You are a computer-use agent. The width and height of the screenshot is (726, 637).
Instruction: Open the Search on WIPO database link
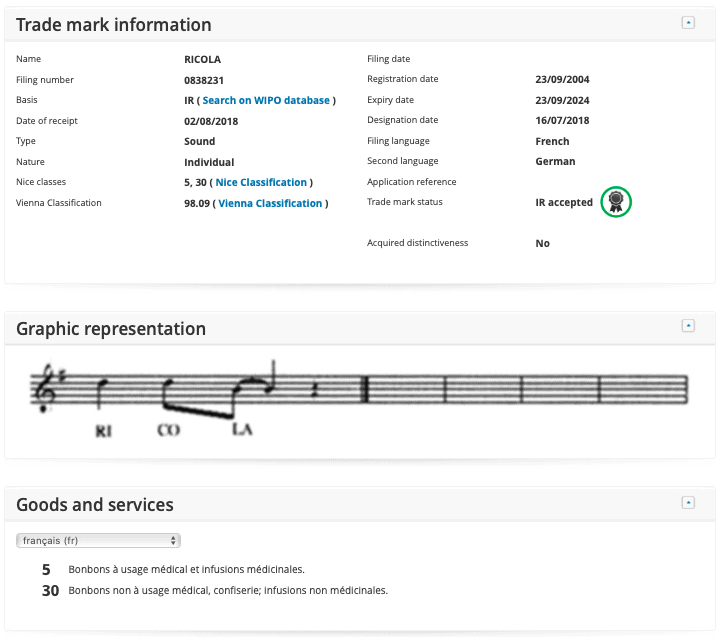coord(266,101)
